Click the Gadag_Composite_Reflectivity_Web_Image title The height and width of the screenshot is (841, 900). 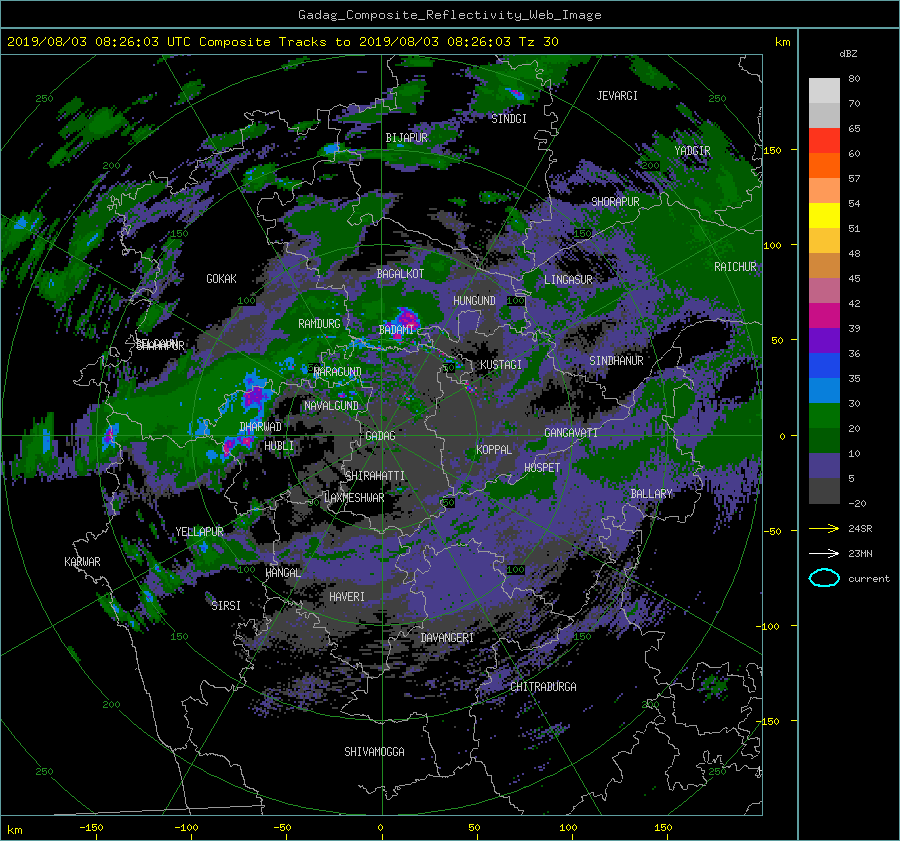(x=449, y=15)
